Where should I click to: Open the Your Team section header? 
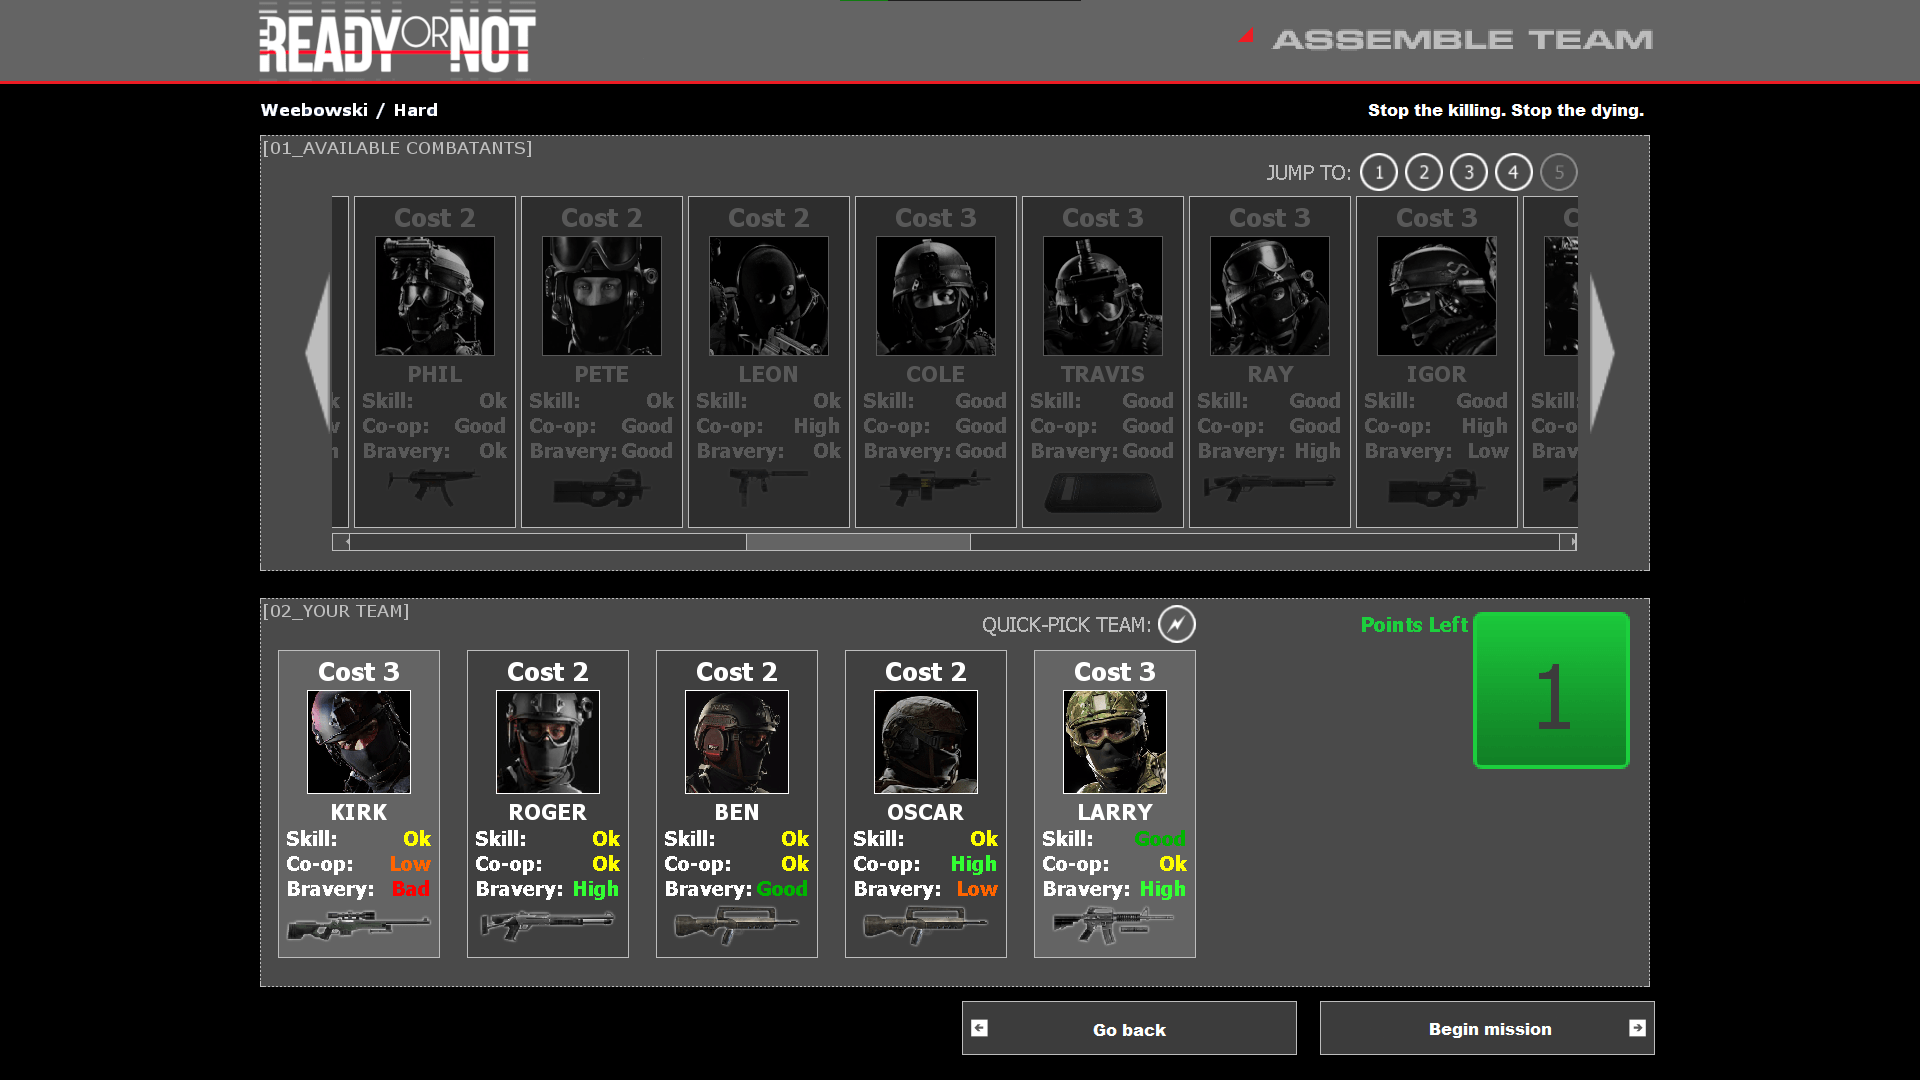335,610
